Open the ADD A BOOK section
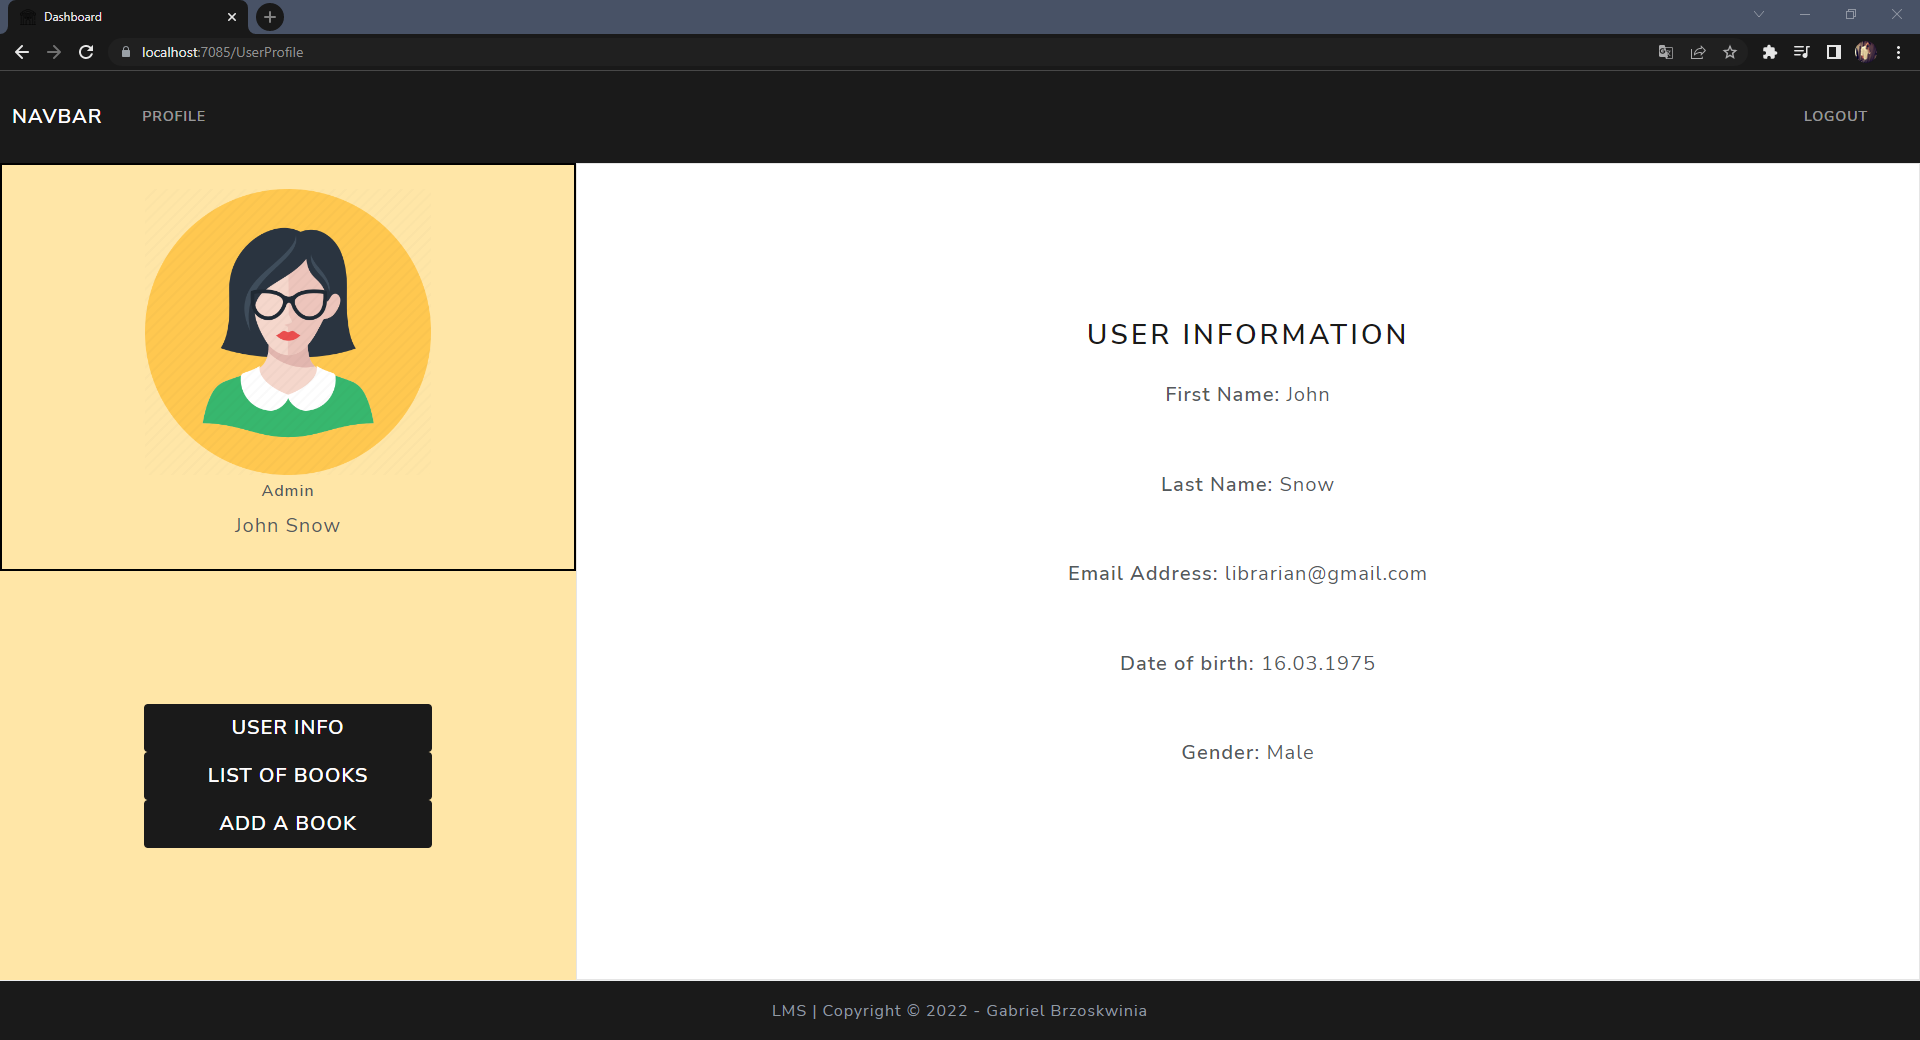The image size is (1920, 1040). point(287,823)
